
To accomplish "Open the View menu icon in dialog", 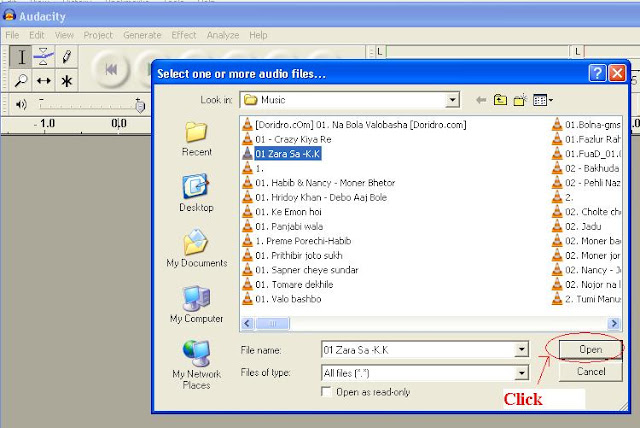I will click(x=543, y=100).
